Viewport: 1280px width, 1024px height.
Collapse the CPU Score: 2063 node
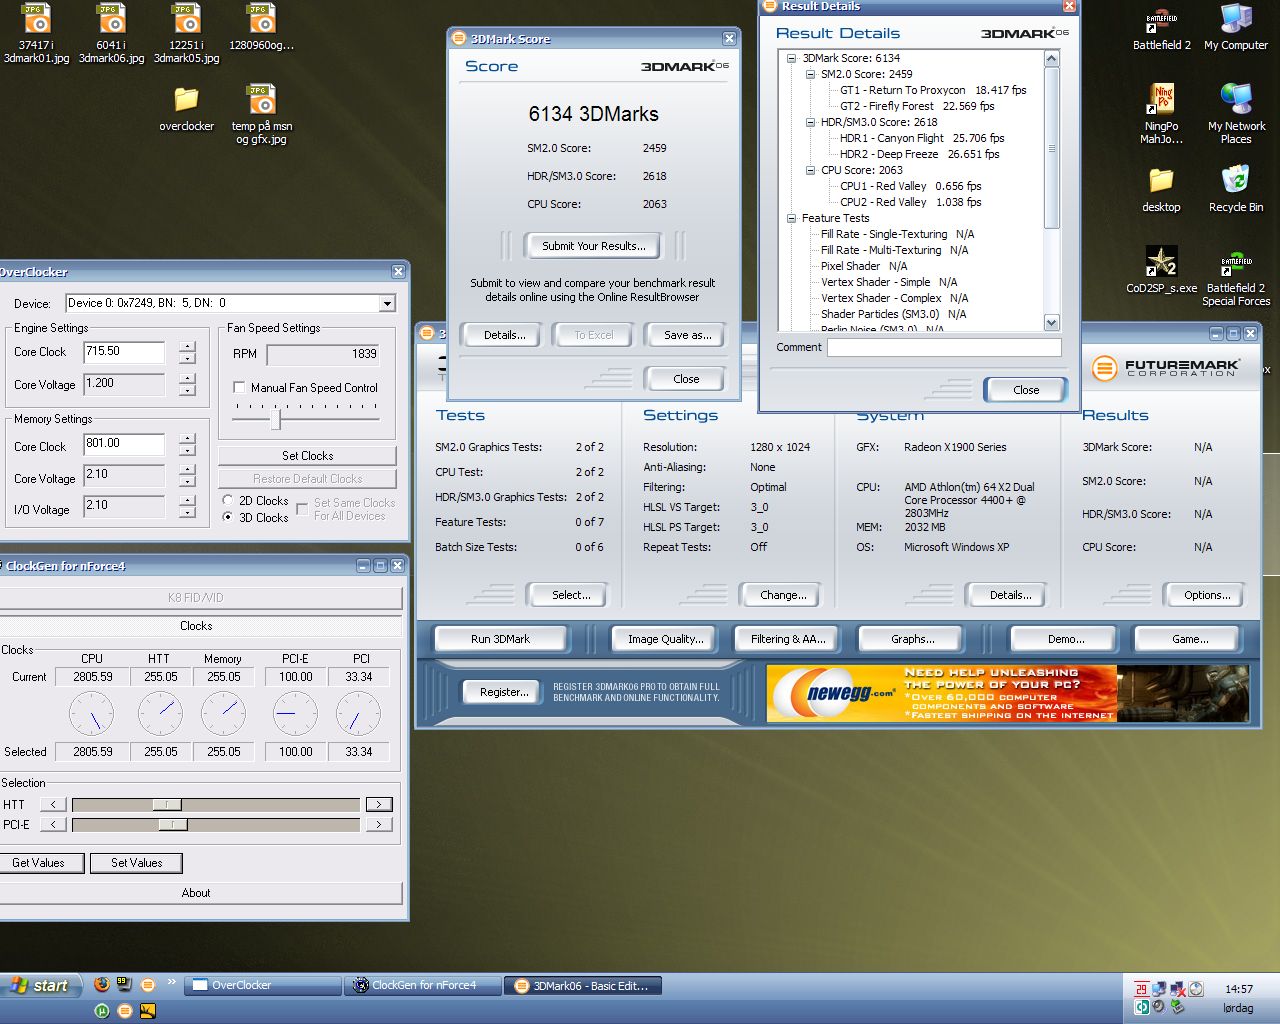pyautogui.click(x=810, y=170)
